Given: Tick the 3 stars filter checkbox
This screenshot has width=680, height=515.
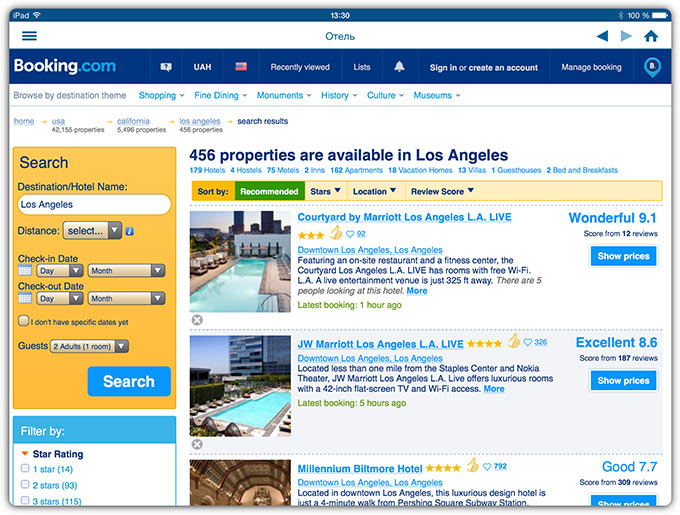Looking at the screenshot, I should point(25,500).
